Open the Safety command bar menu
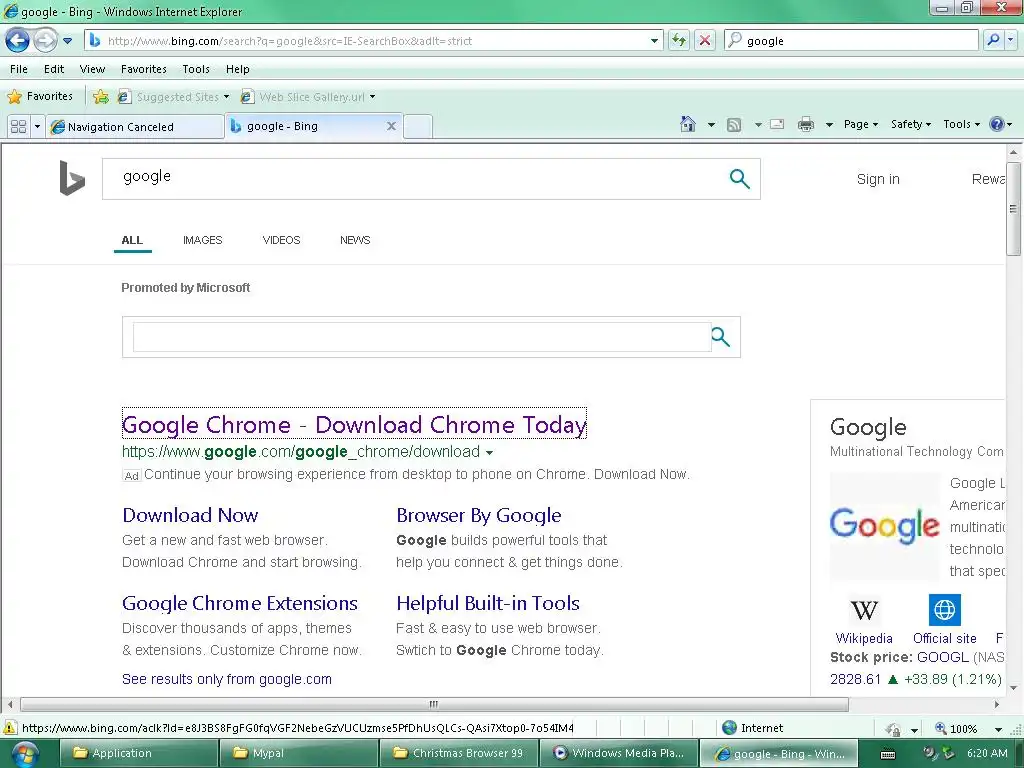The image size is (1024, 768). click(911, 124)
